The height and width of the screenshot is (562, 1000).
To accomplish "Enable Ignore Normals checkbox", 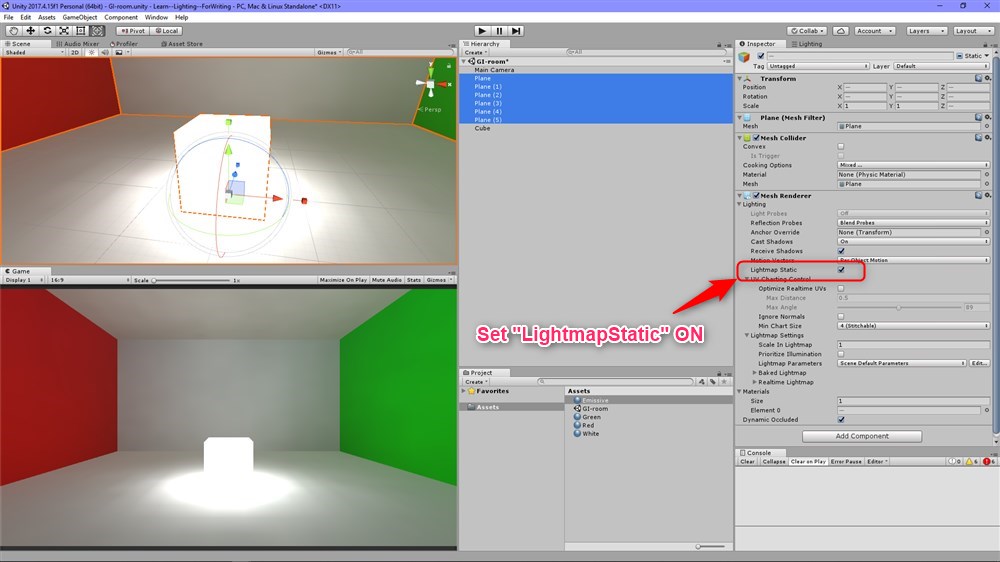I will click(x=841, y=316).
